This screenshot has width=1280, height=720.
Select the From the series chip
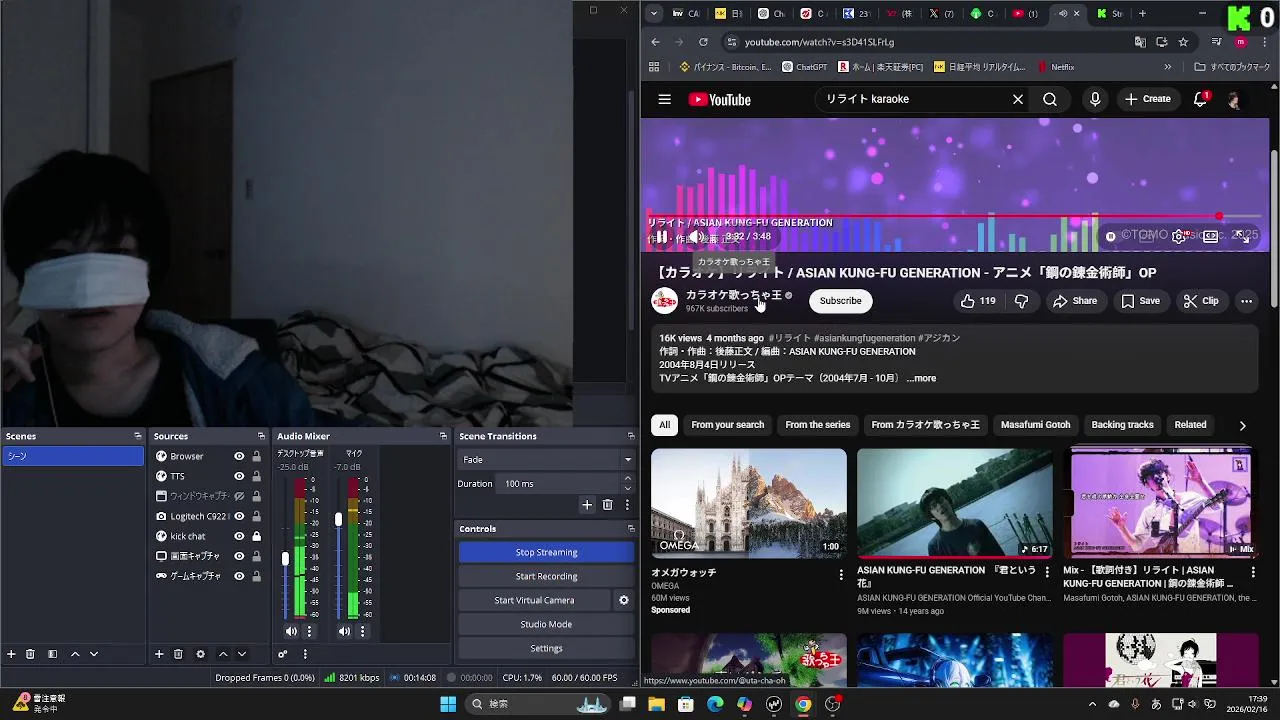817,425
